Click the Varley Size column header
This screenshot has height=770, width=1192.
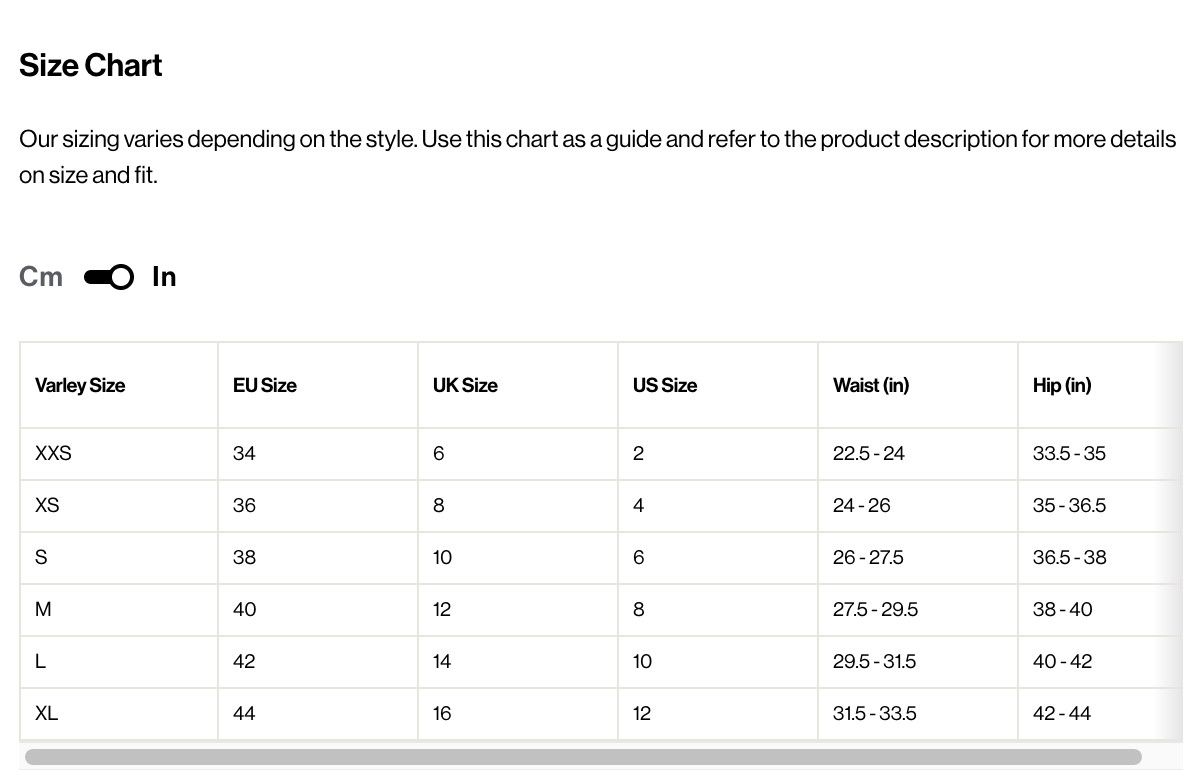[x=80, y=385]
